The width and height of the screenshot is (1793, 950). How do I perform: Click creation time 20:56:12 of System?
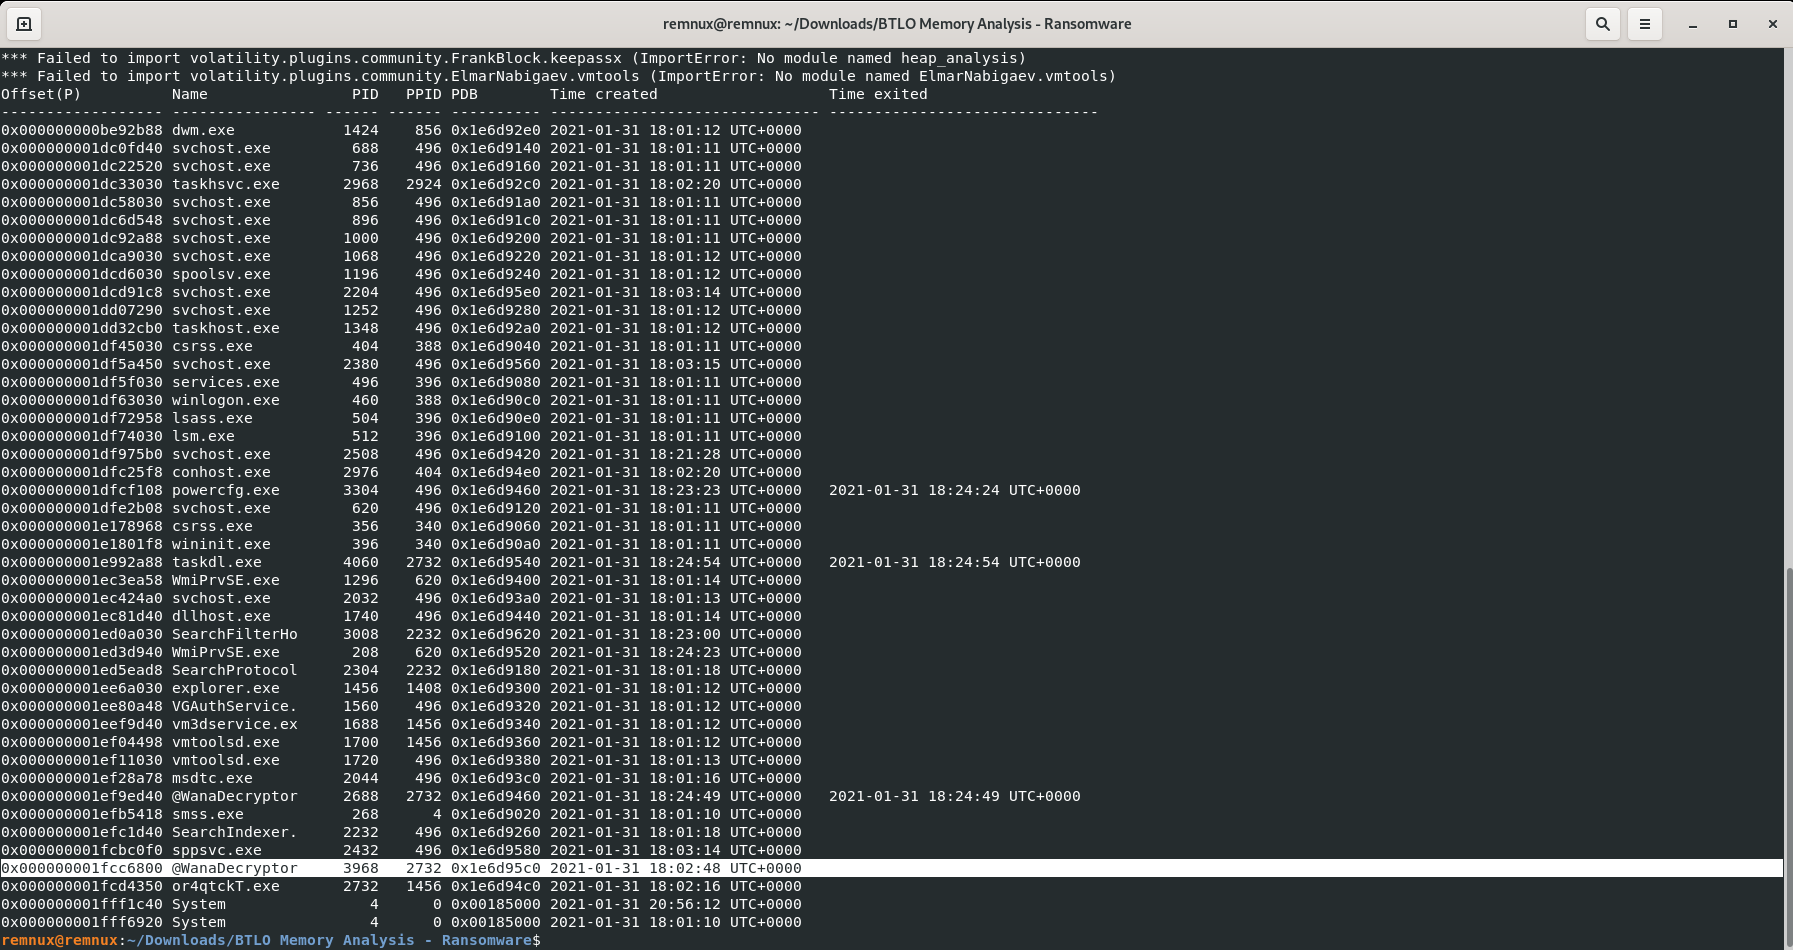[x=676, y=904]
